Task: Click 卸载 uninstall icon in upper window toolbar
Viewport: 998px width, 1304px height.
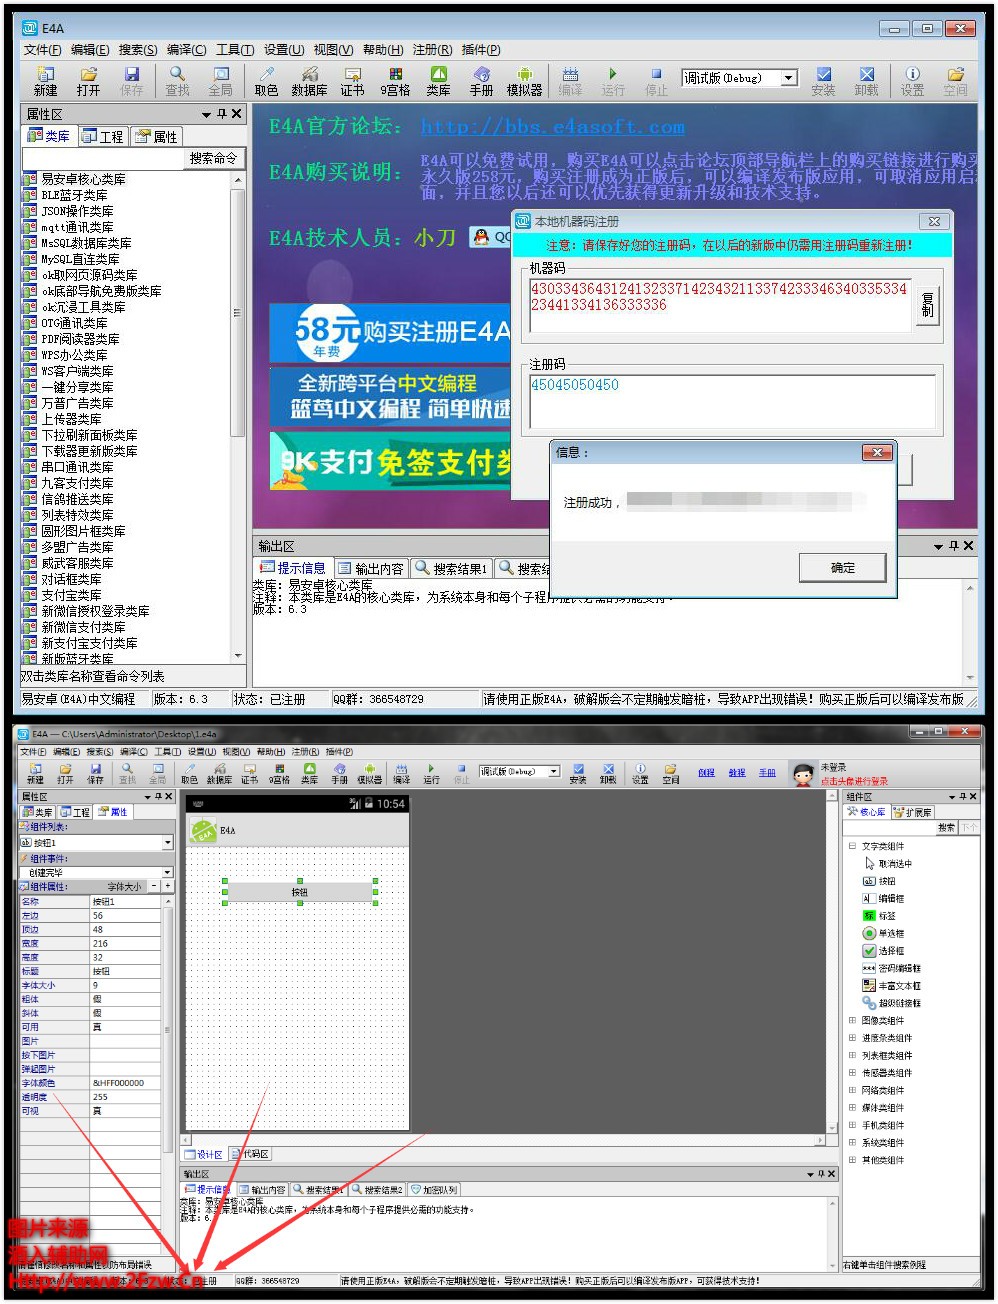Action: point(866,81)
